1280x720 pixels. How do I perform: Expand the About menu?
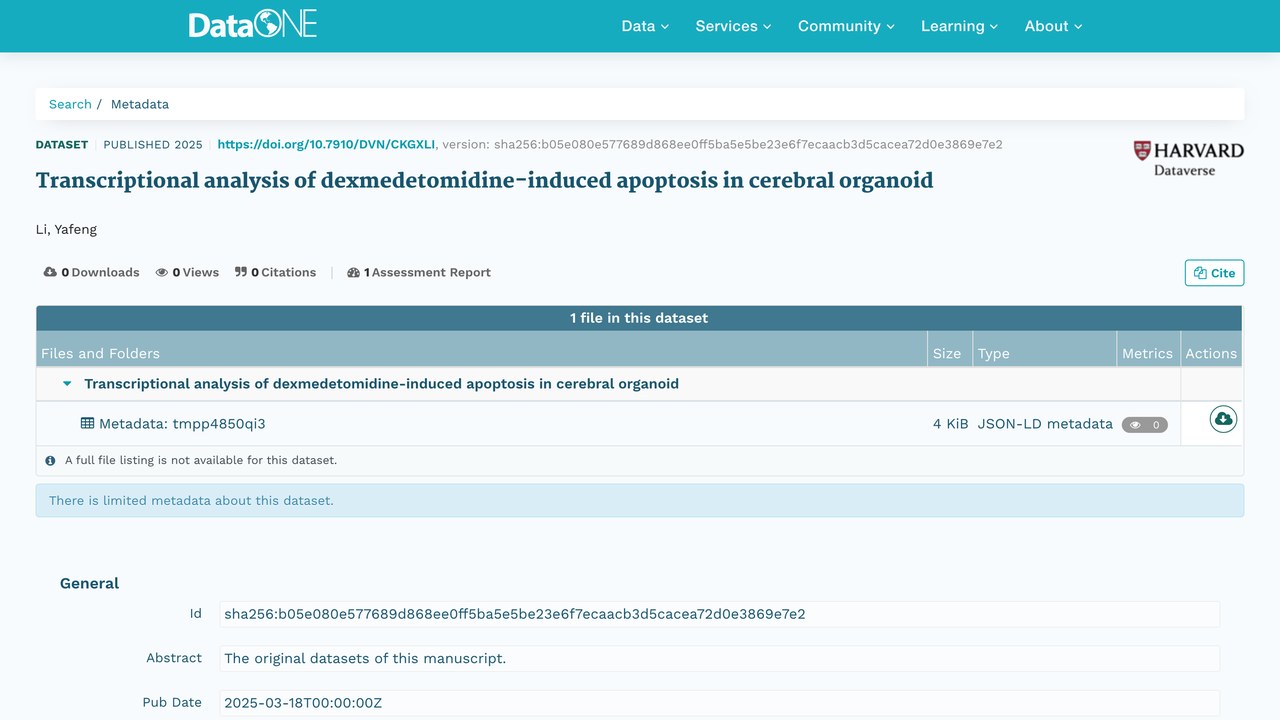click(1053, 26)
